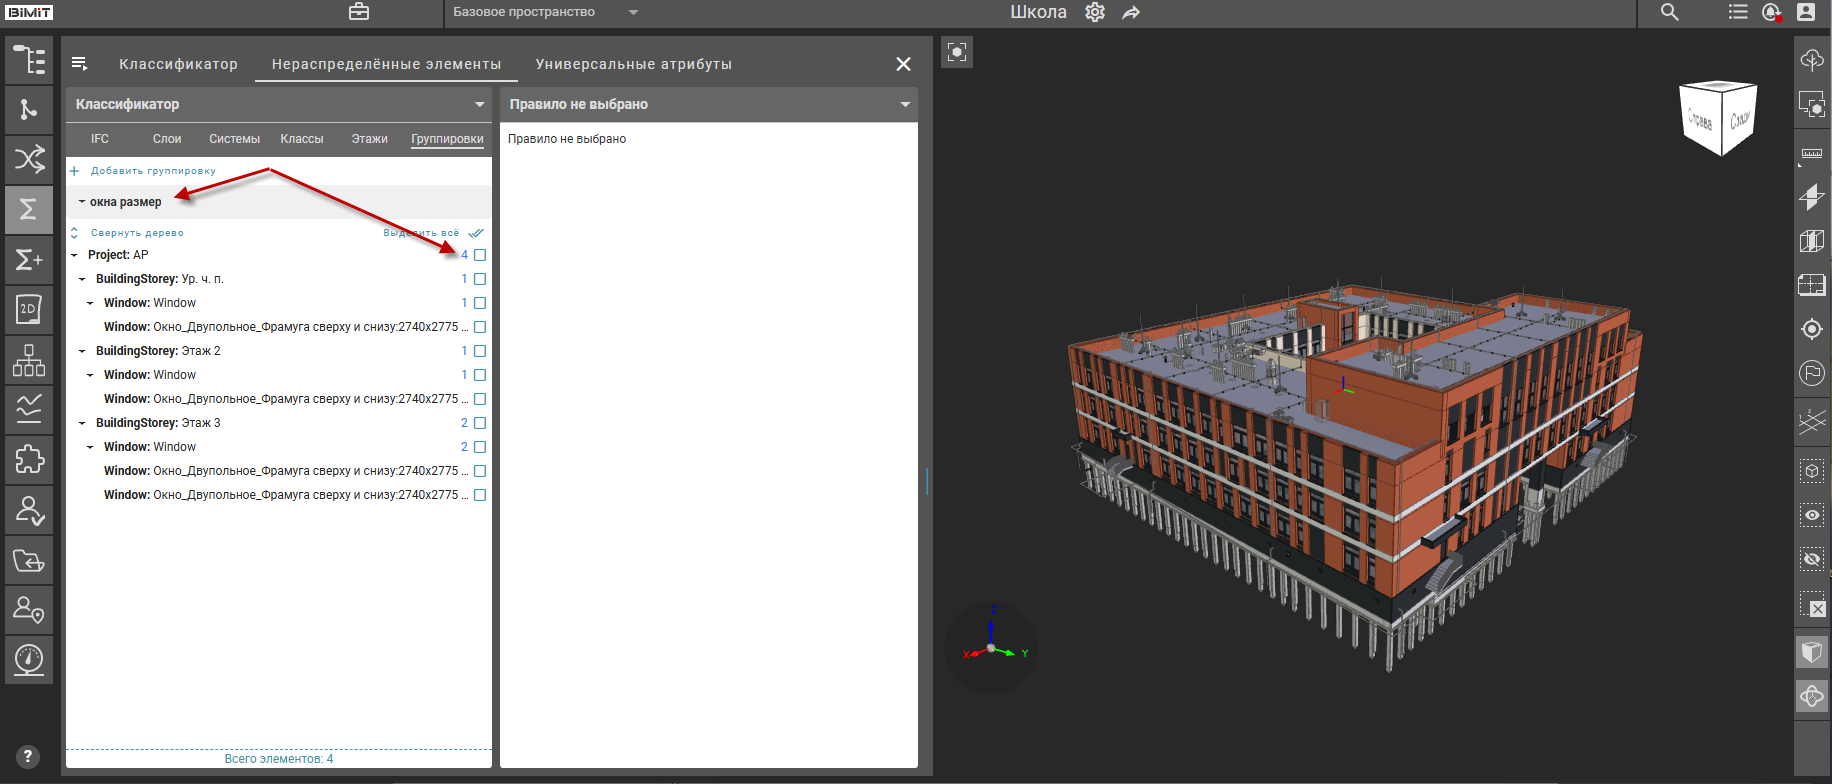Click the fit-to-view icon in viewport
The height and width of the screenshot is (784, 1832).
957,52
